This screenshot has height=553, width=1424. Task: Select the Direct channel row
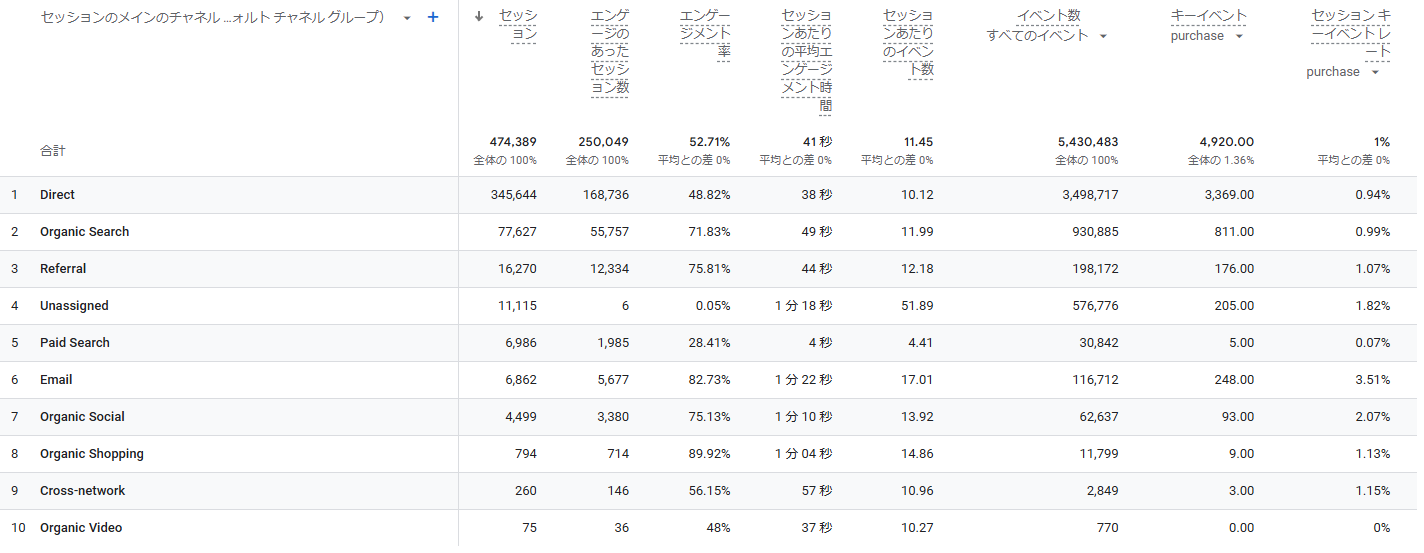[x=58, y=195]
